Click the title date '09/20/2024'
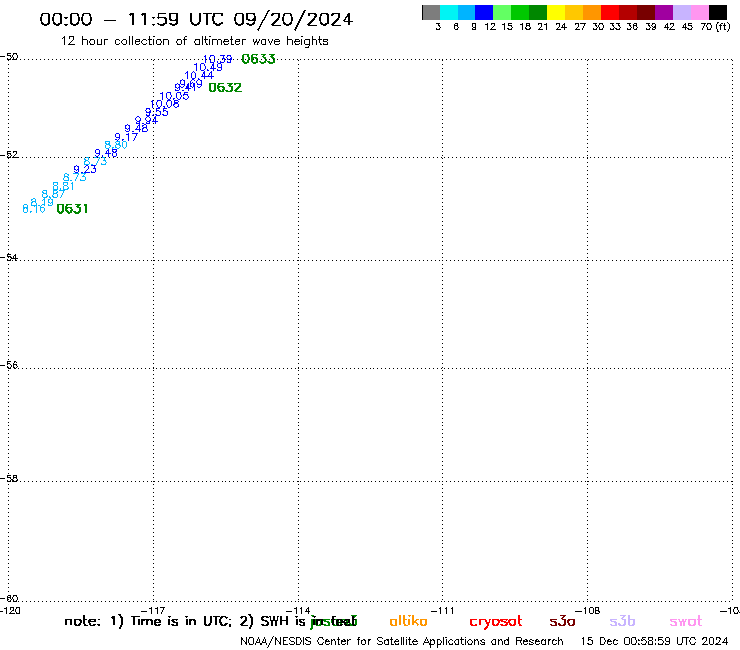Viewport: 740px width, 650px height. tap(293, 19)
